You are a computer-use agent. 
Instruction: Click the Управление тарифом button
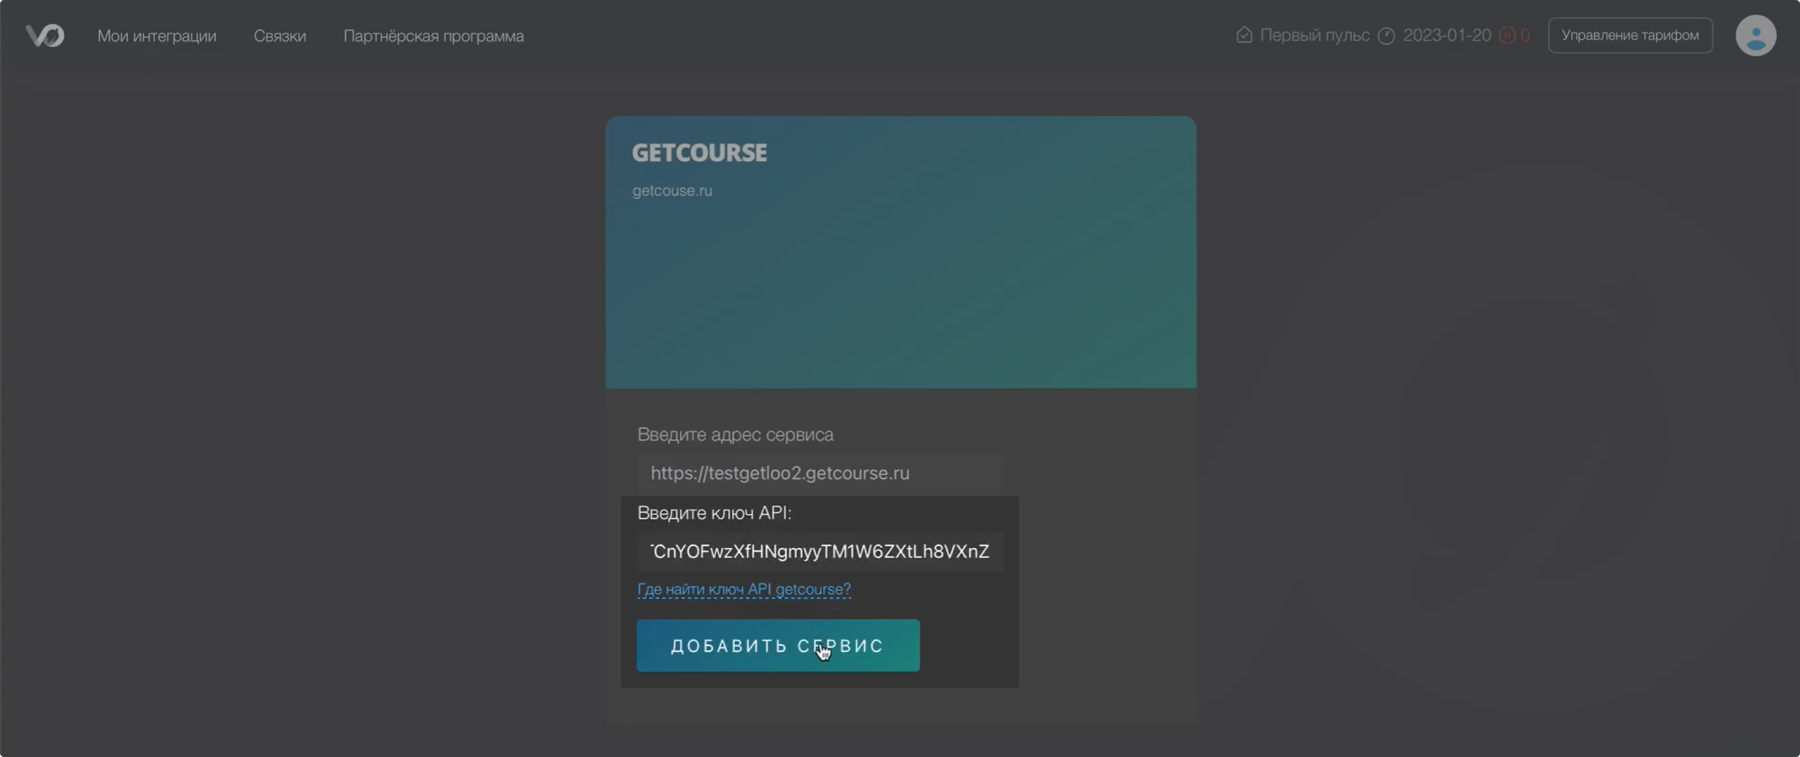click(1630, 35)
